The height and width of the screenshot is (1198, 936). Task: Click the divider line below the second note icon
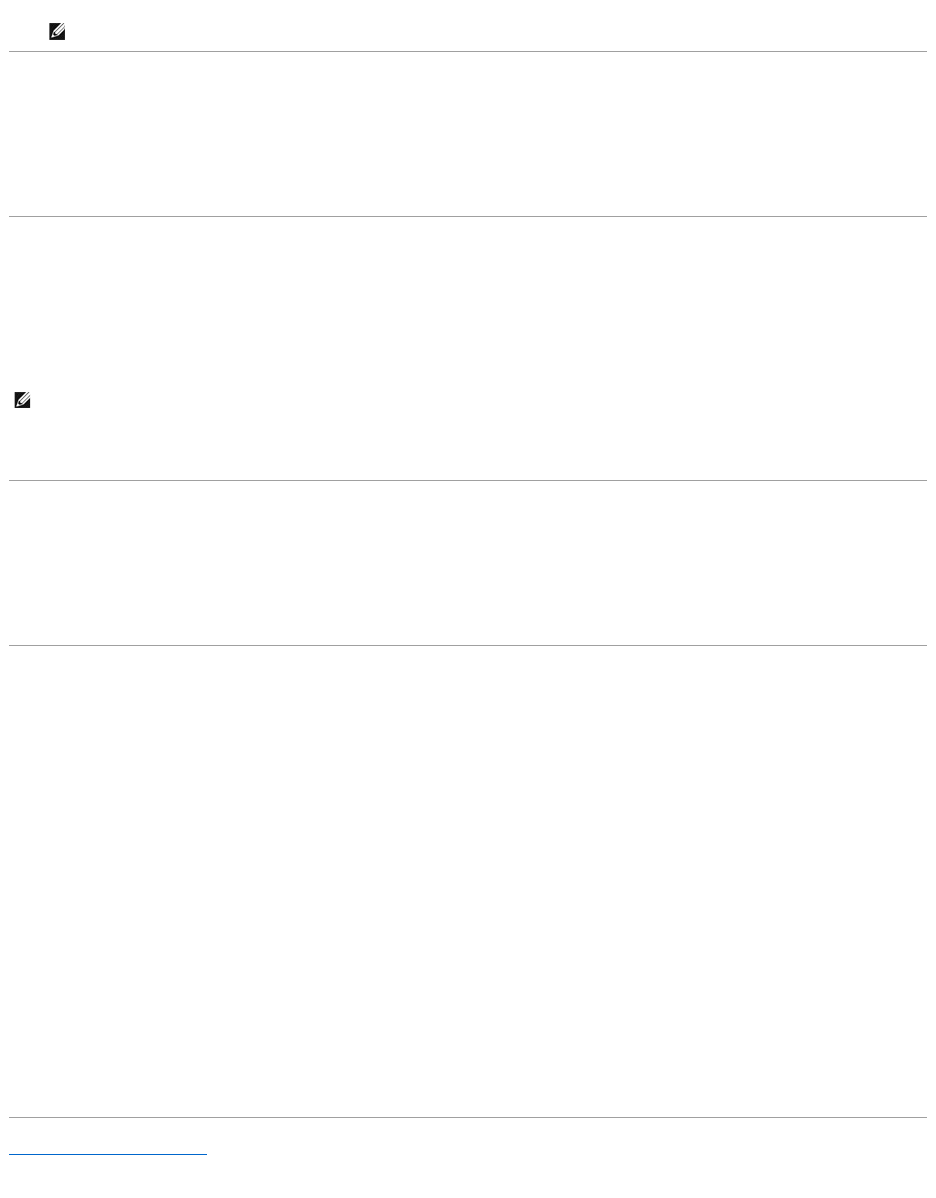tap(468, 481)
